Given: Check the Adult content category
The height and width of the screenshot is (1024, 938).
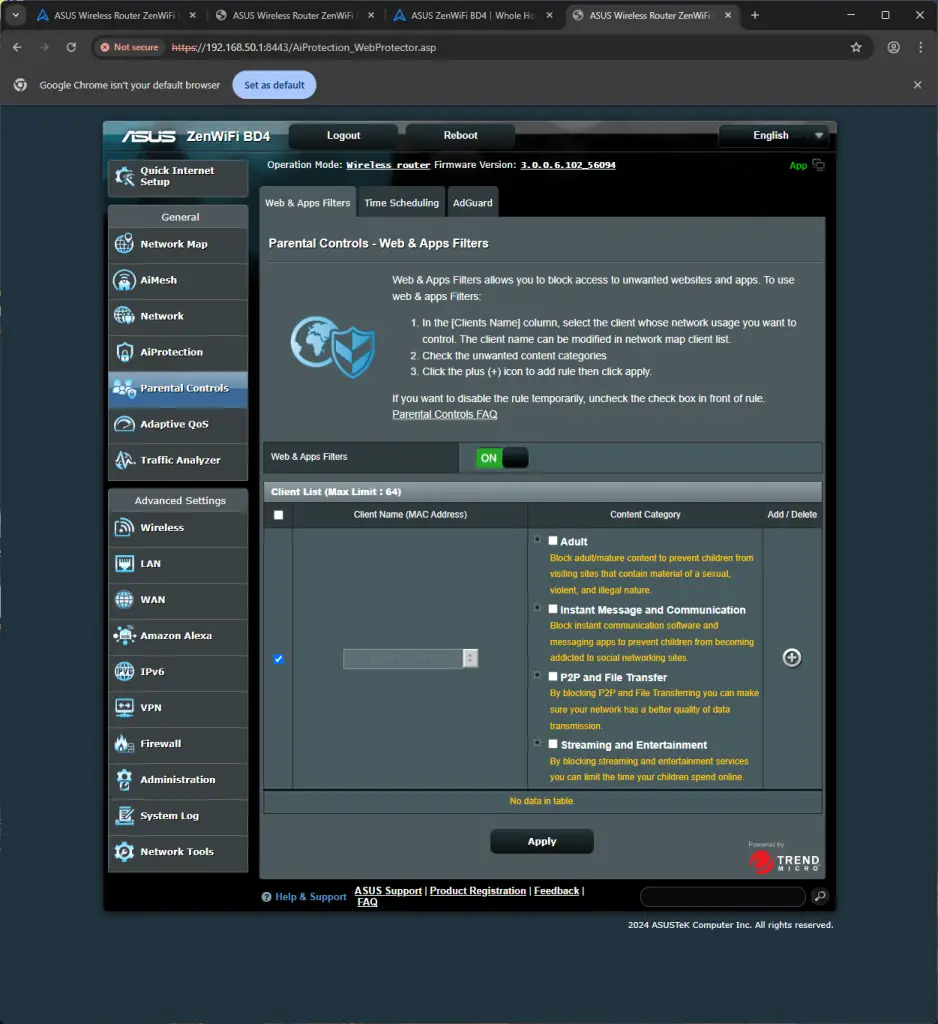Looking at the screenshot, I should [553, 541].
